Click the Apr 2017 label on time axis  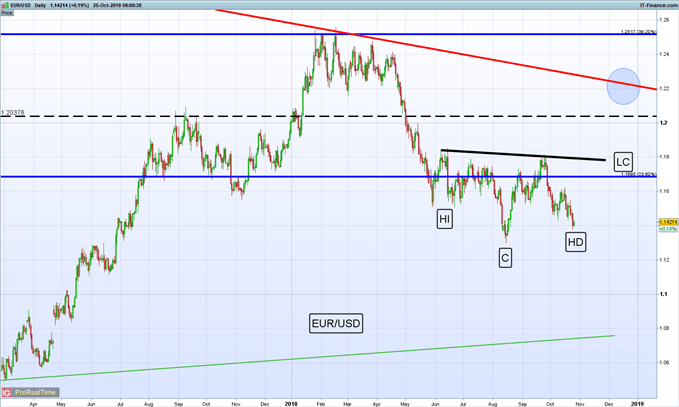tap(33, 404)
